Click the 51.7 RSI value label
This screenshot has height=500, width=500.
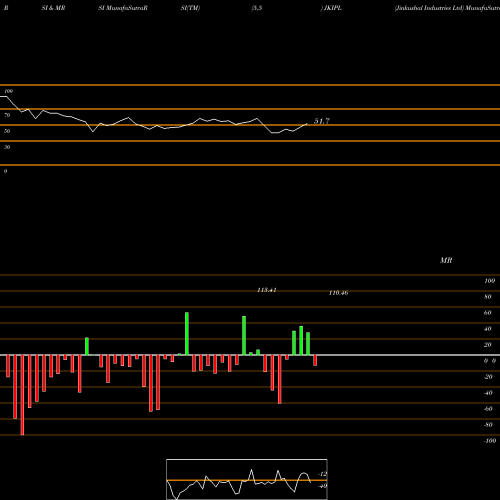pos(322,121)
